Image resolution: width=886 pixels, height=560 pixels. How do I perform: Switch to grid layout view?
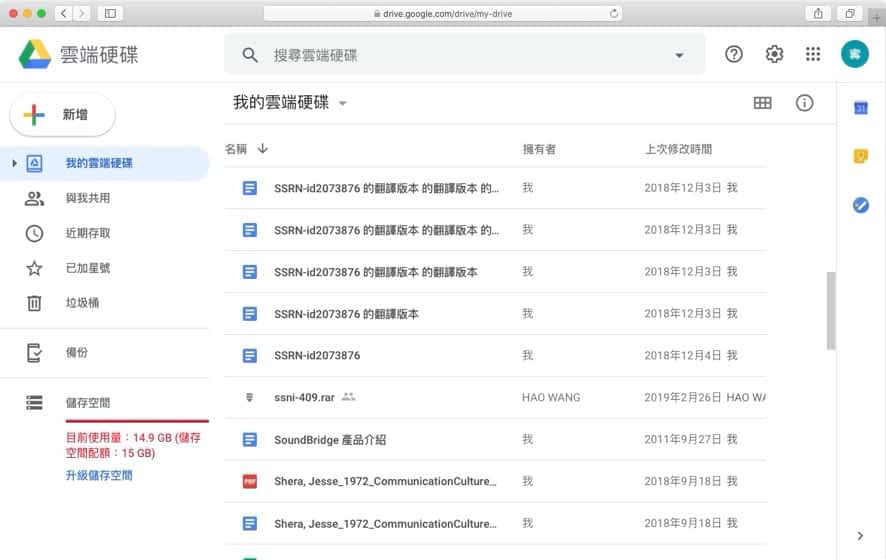(x=762, y=103)
